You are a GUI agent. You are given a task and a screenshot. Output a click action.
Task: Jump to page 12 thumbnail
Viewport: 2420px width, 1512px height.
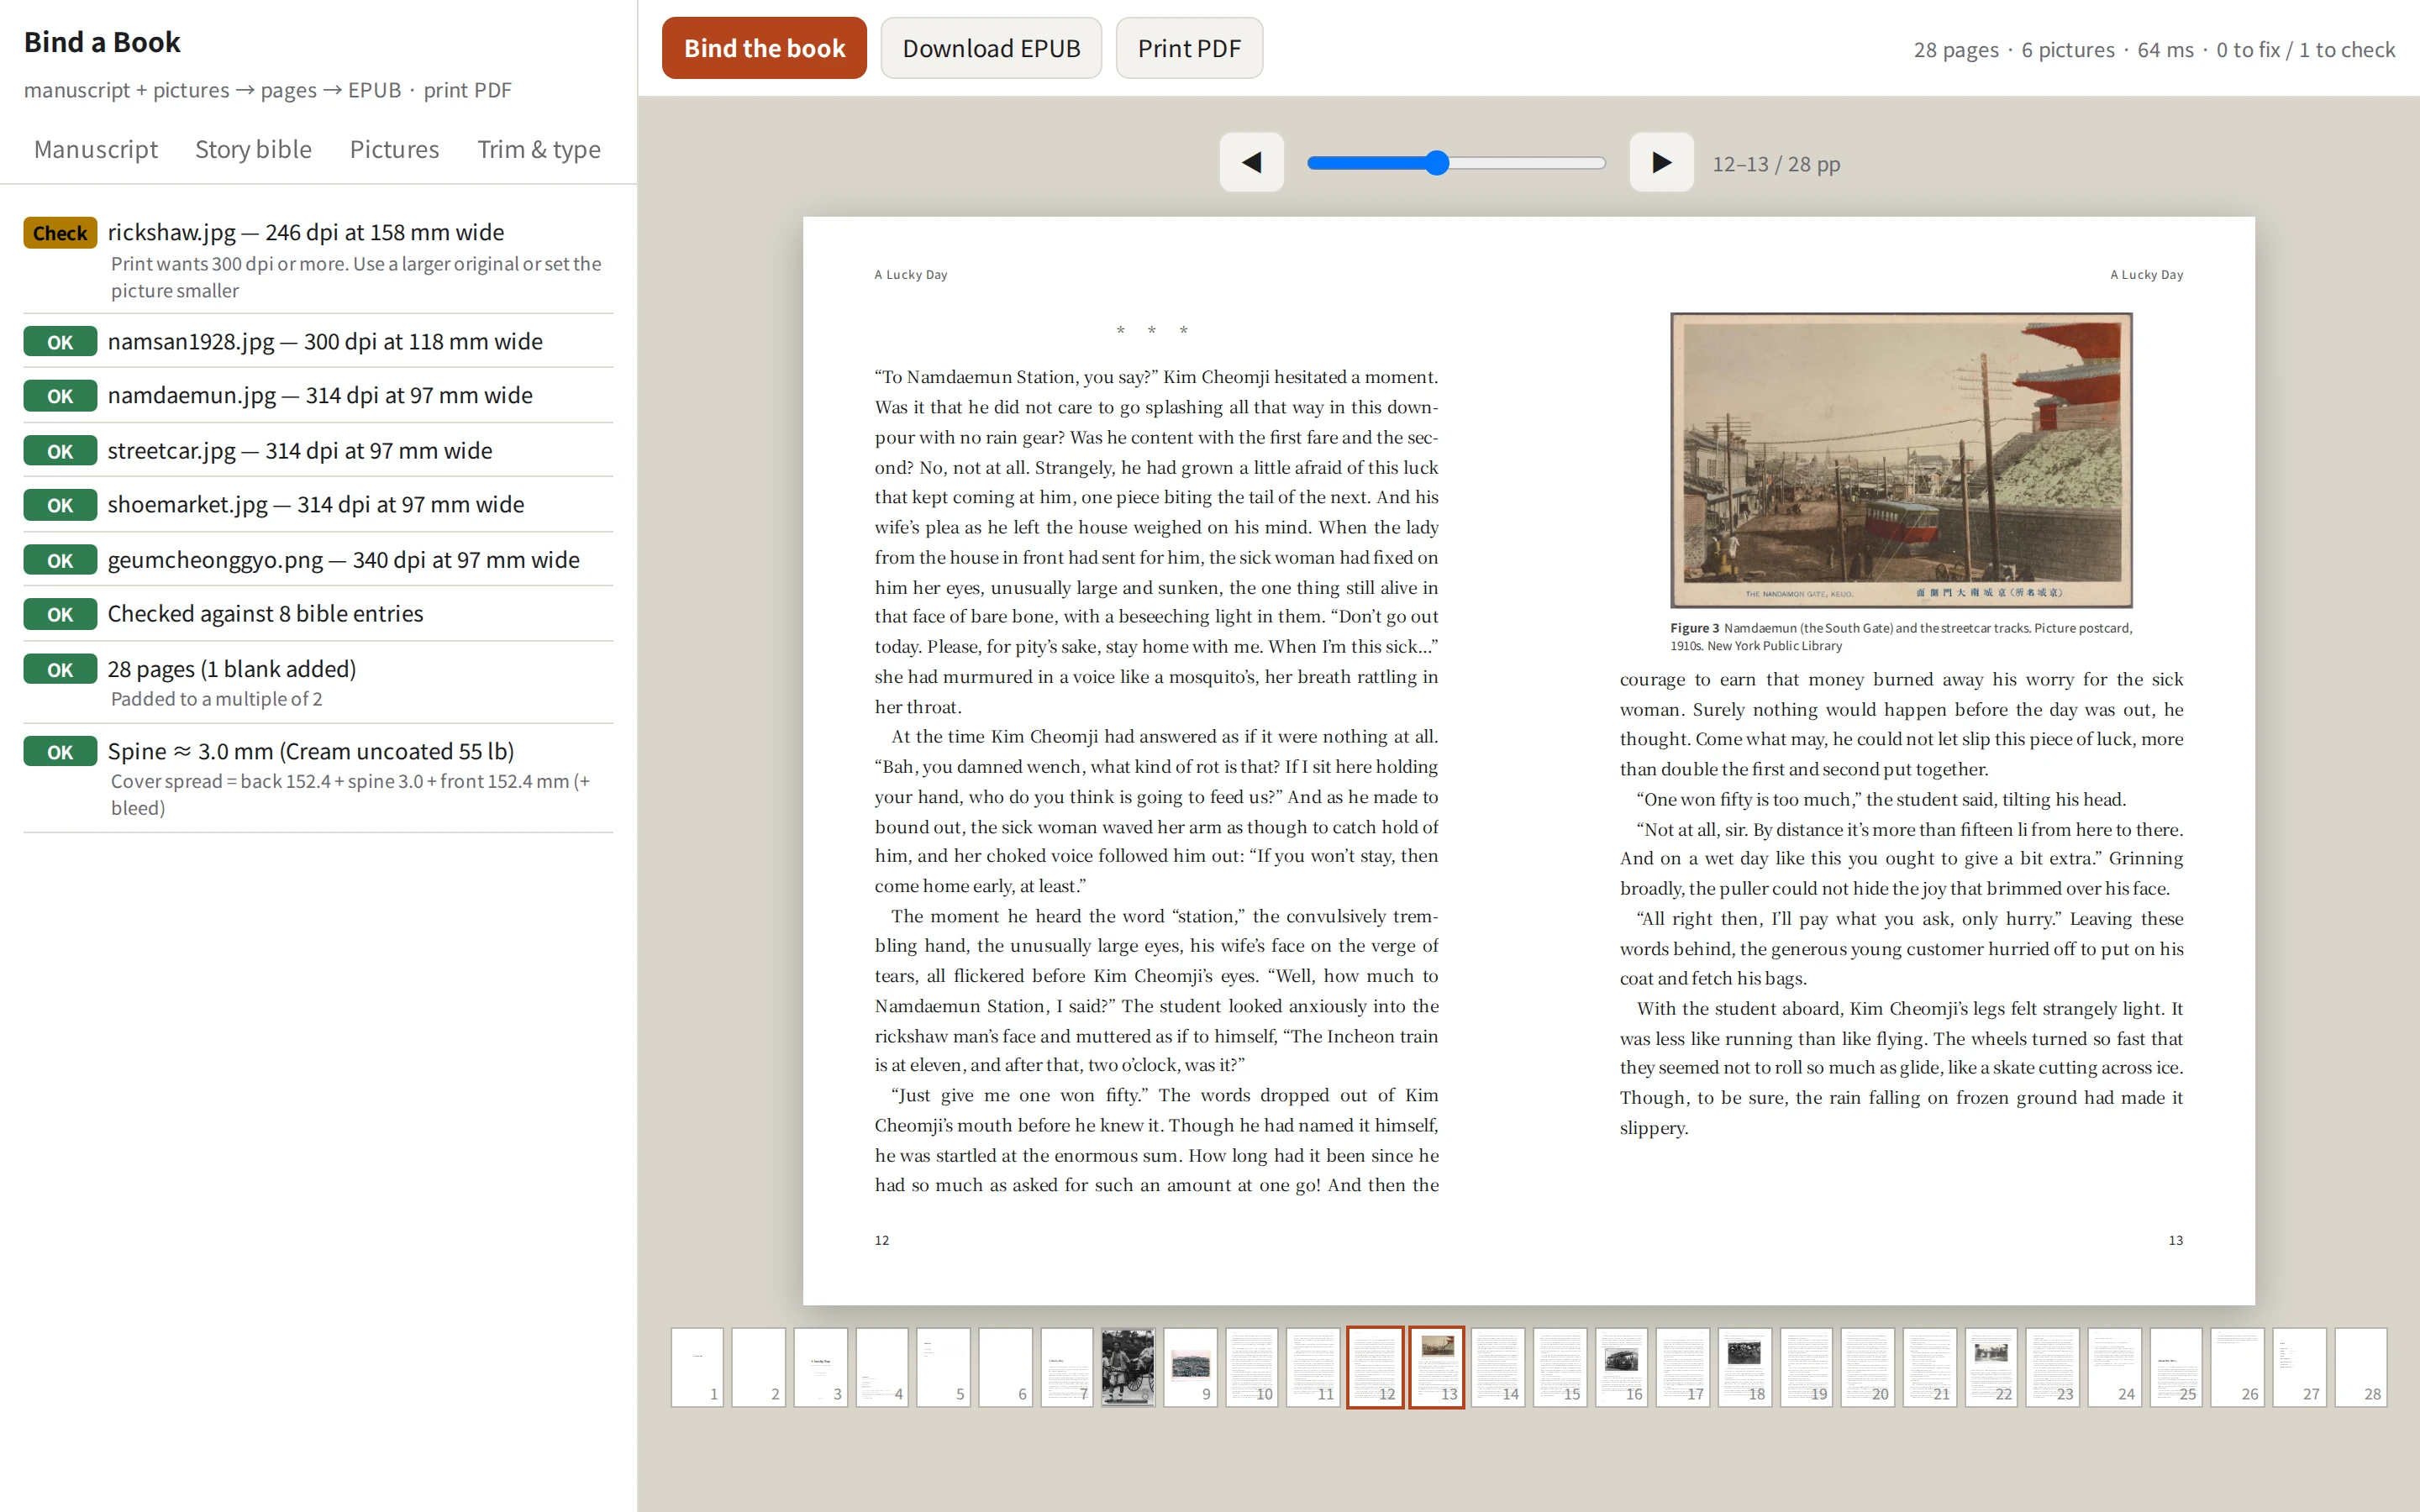(x=1375, y=1367)
